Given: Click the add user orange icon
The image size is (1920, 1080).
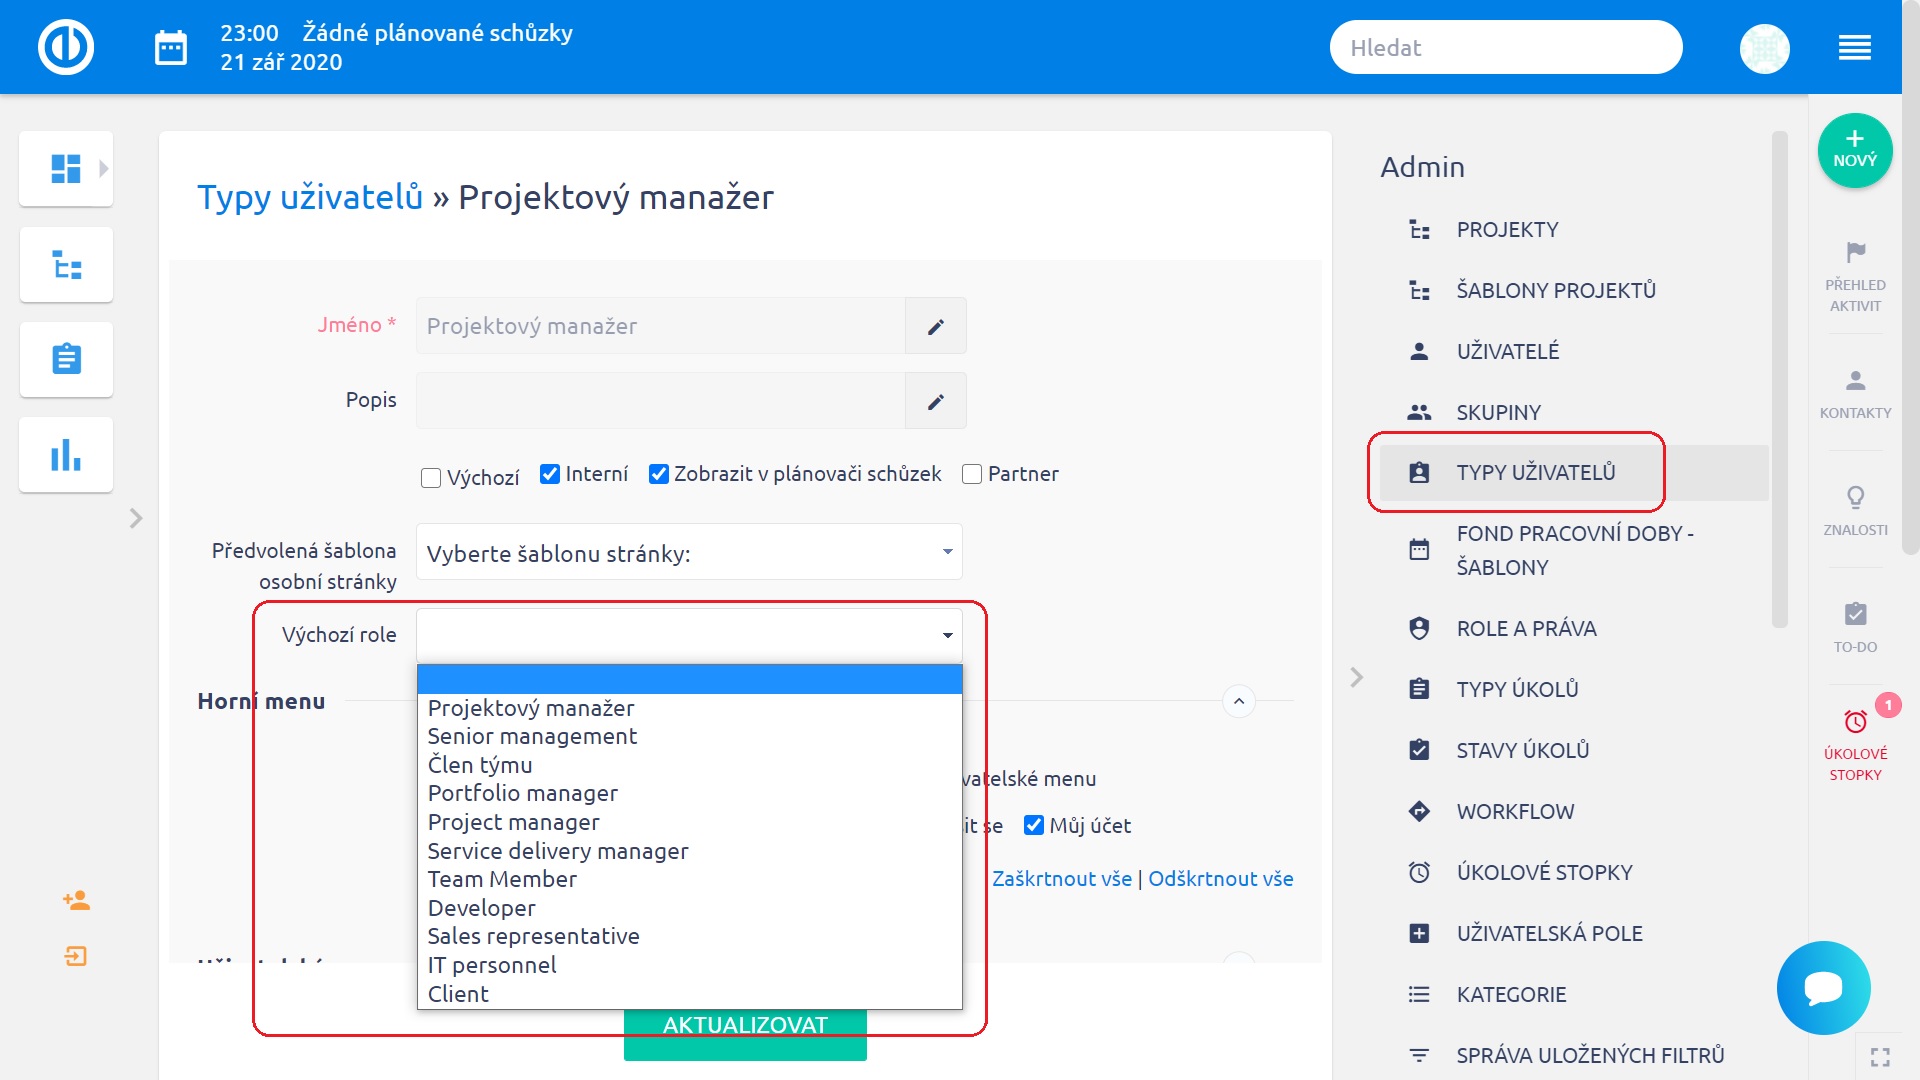Looking at the screenshot, I should click(x=76, y=900).
